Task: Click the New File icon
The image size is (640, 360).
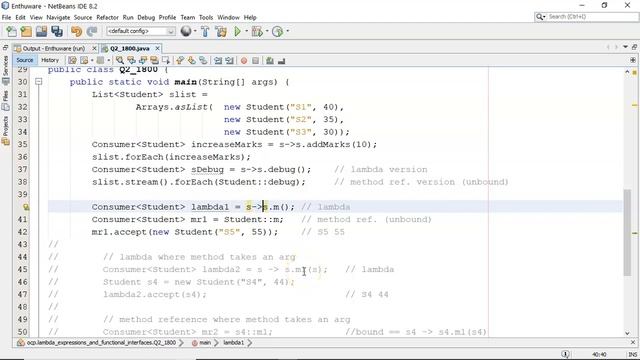Action: [x=11, y=31]
